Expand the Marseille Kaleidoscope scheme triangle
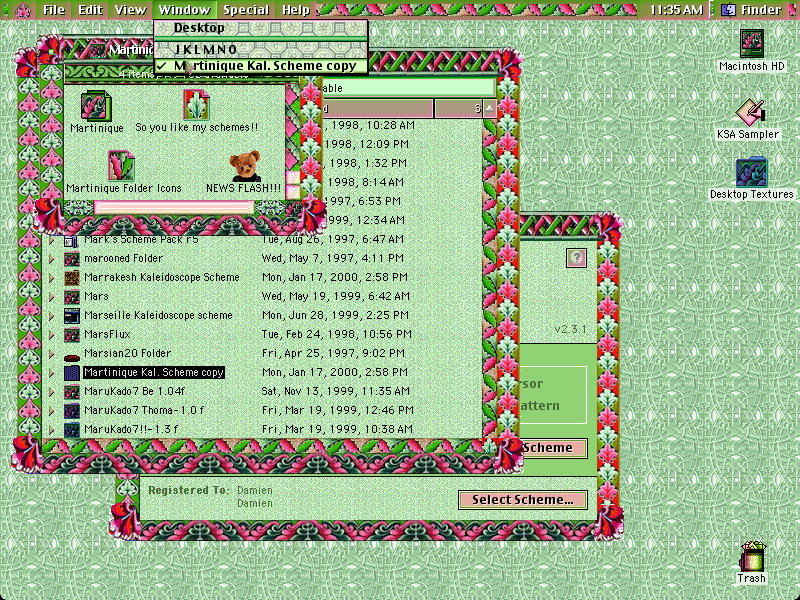The height and width of the screenshot is (600, 800). point(52,316)
